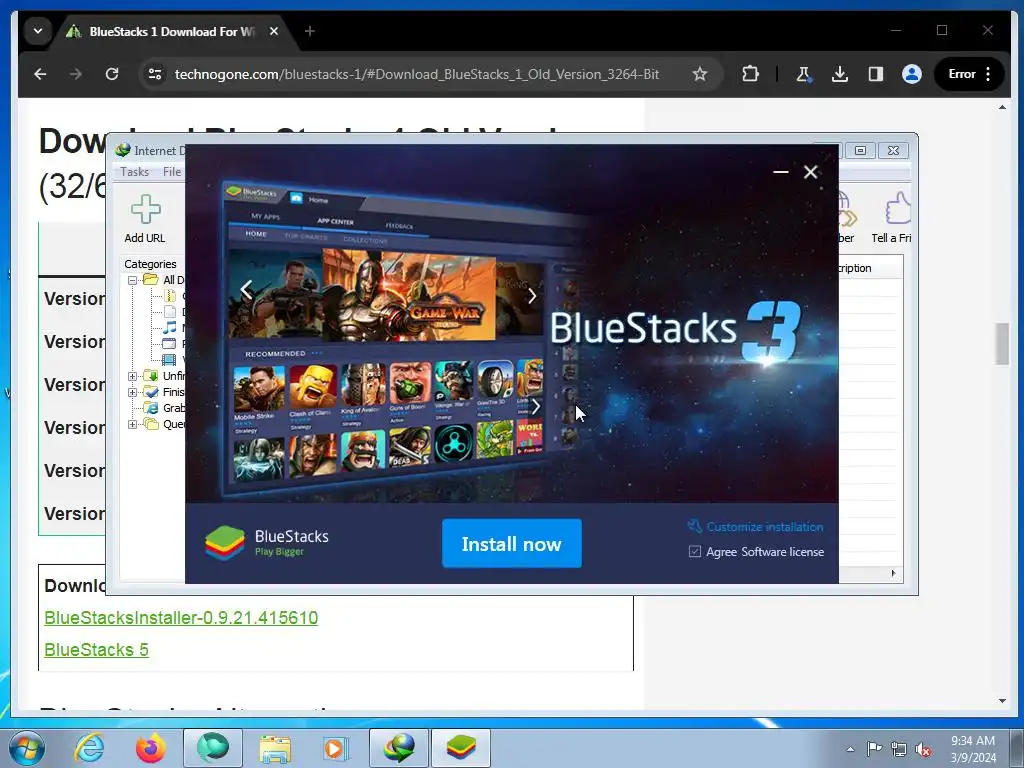Image resolution: width=1024 pixels, height=768 pixels.
Task: Click the Error menu button in Chrome
Action: pyautogui.click(x=970, y=74)
